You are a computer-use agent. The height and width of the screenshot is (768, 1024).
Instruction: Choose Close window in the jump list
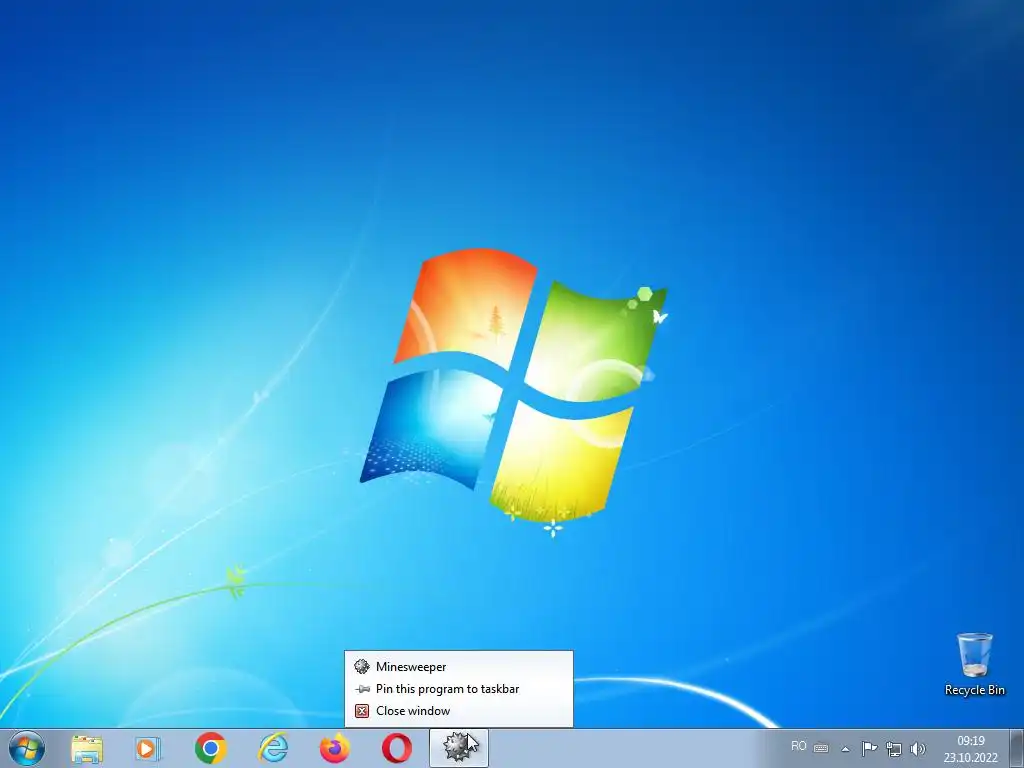click(x=458, y=711)
